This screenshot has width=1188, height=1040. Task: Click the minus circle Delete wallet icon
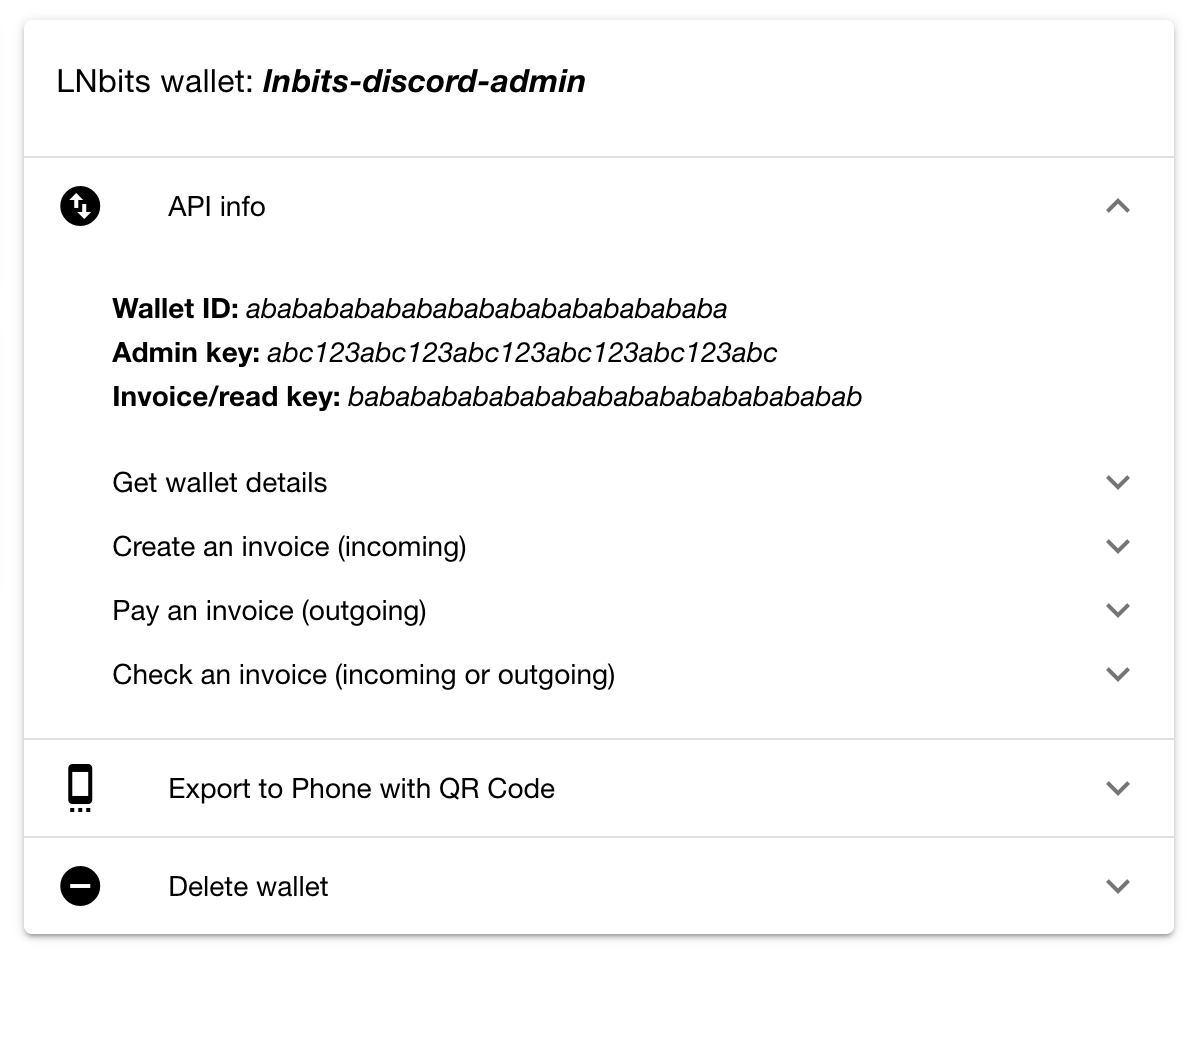(80, 886)
